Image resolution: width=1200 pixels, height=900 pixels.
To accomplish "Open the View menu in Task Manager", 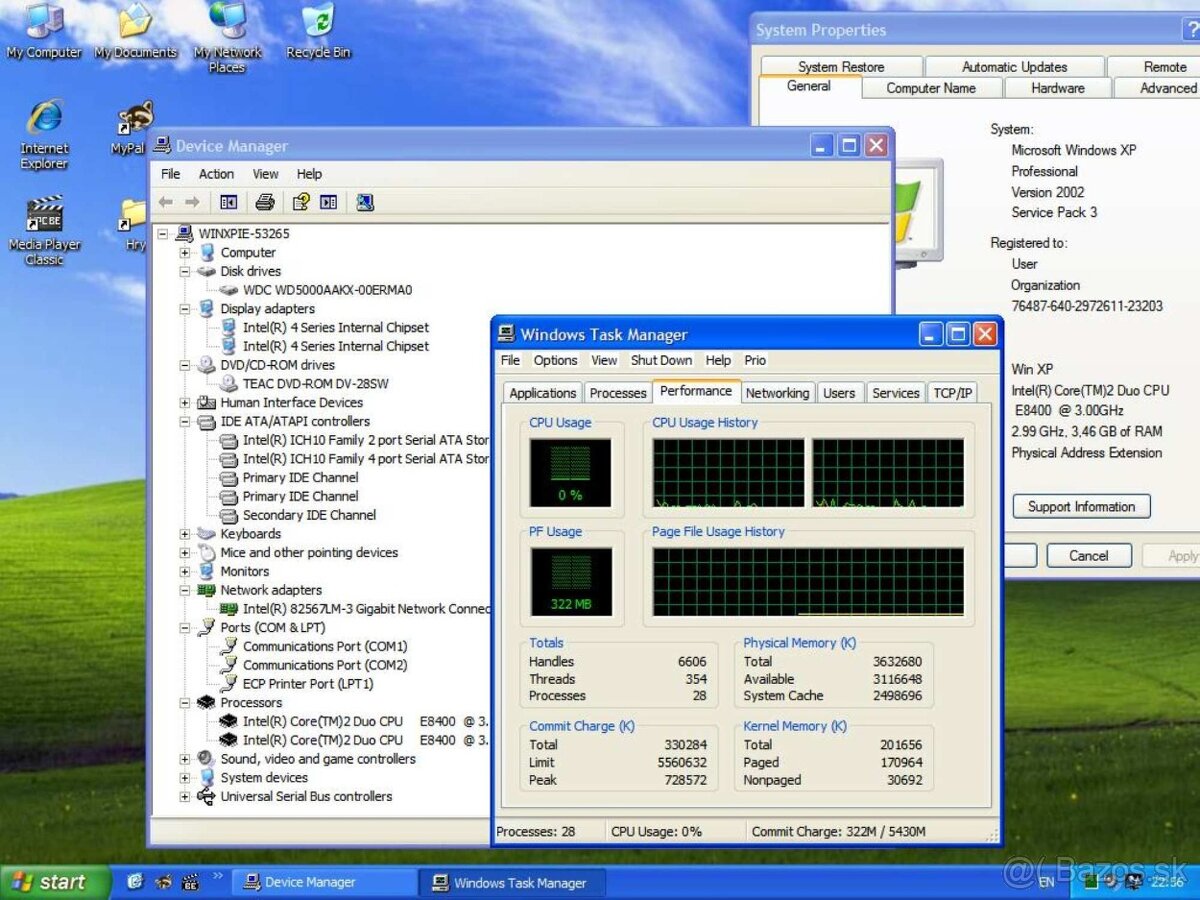I will (604, 360).
